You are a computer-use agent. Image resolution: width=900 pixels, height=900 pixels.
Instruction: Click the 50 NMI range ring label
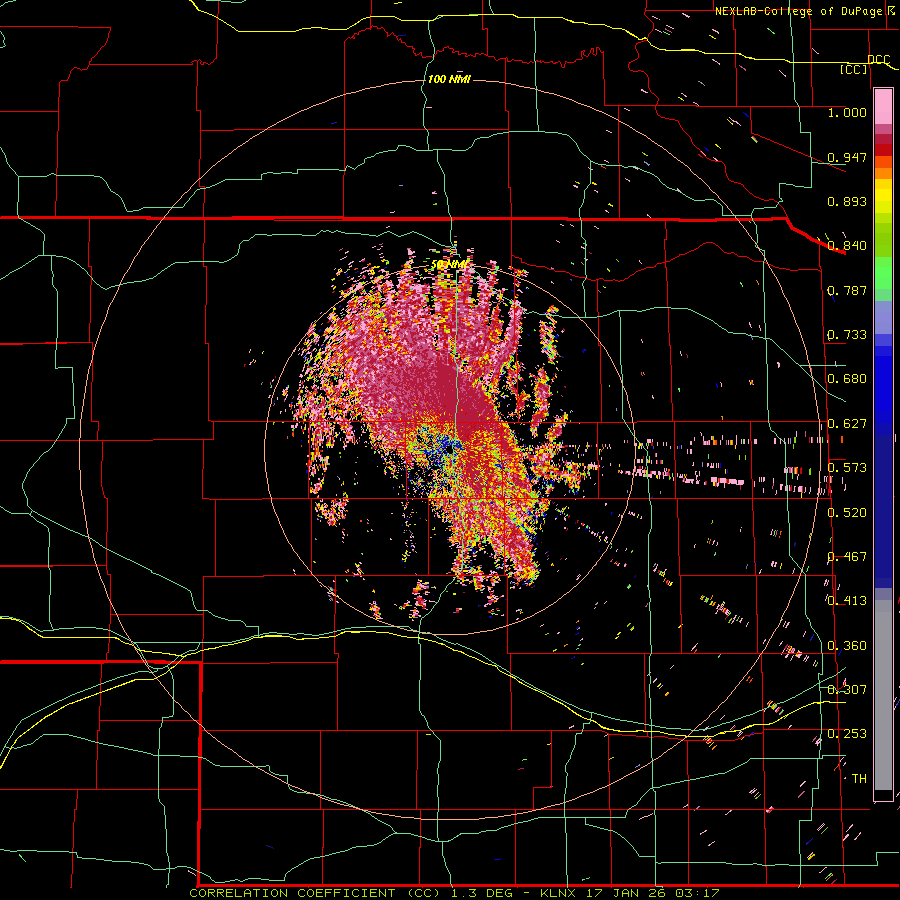(451, 265)
